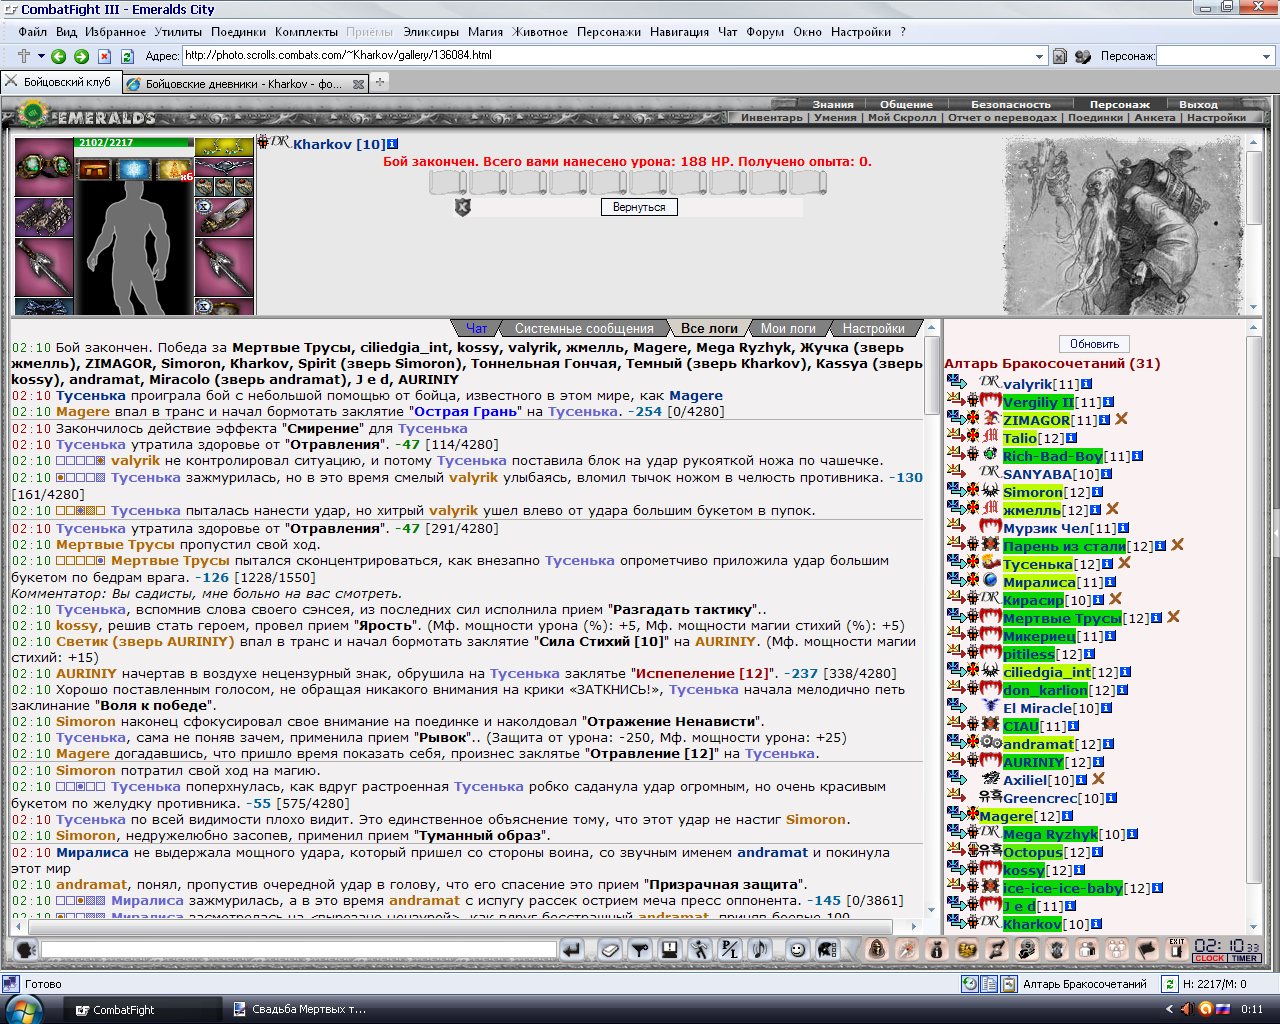Switch to the Бойцовский клуб tab

(x=60, y=82)
